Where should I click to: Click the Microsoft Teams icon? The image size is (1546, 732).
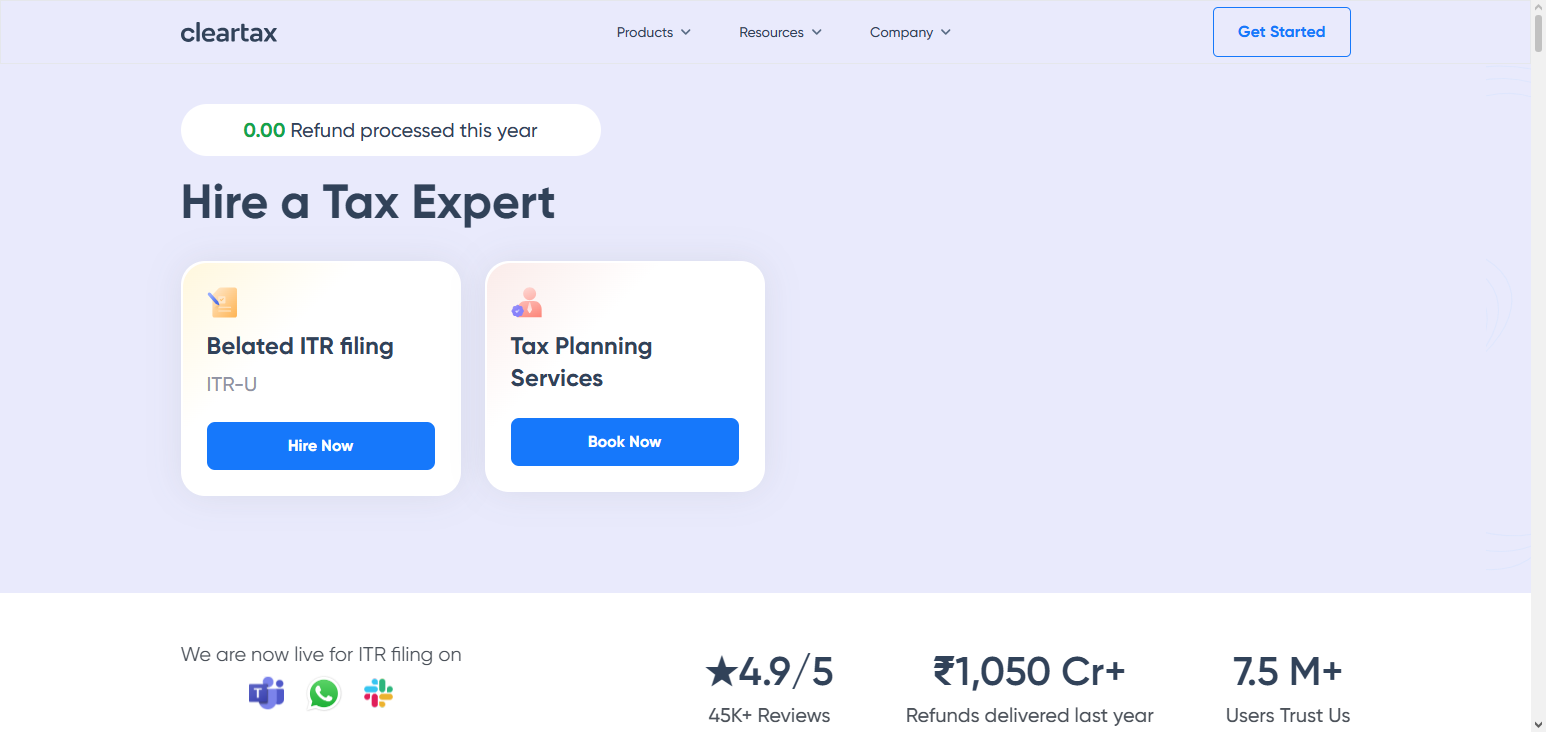coord(267,693)
